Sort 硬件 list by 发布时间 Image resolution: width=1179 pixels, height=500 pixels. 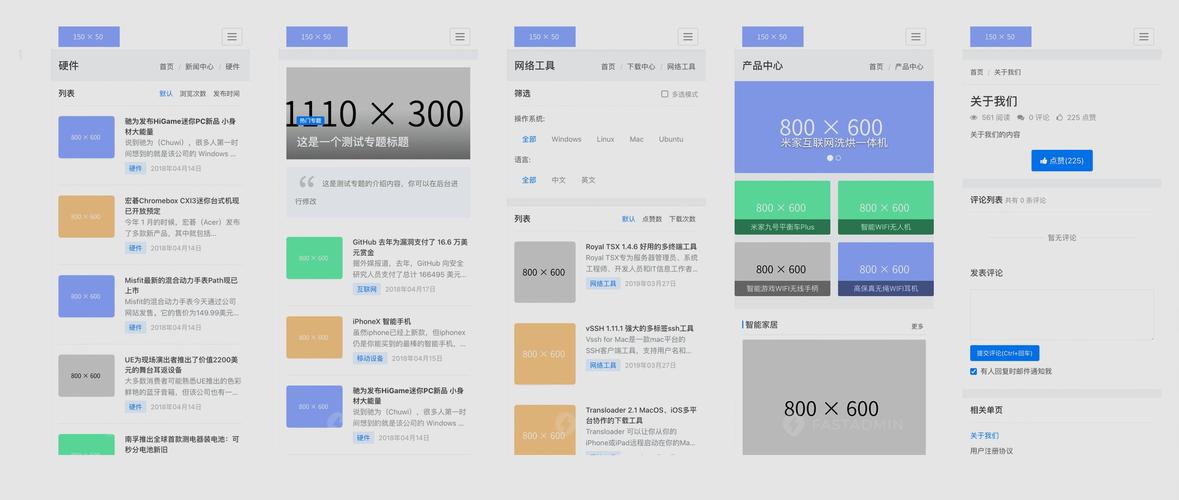pyautogui.click(x=226, y=94)
